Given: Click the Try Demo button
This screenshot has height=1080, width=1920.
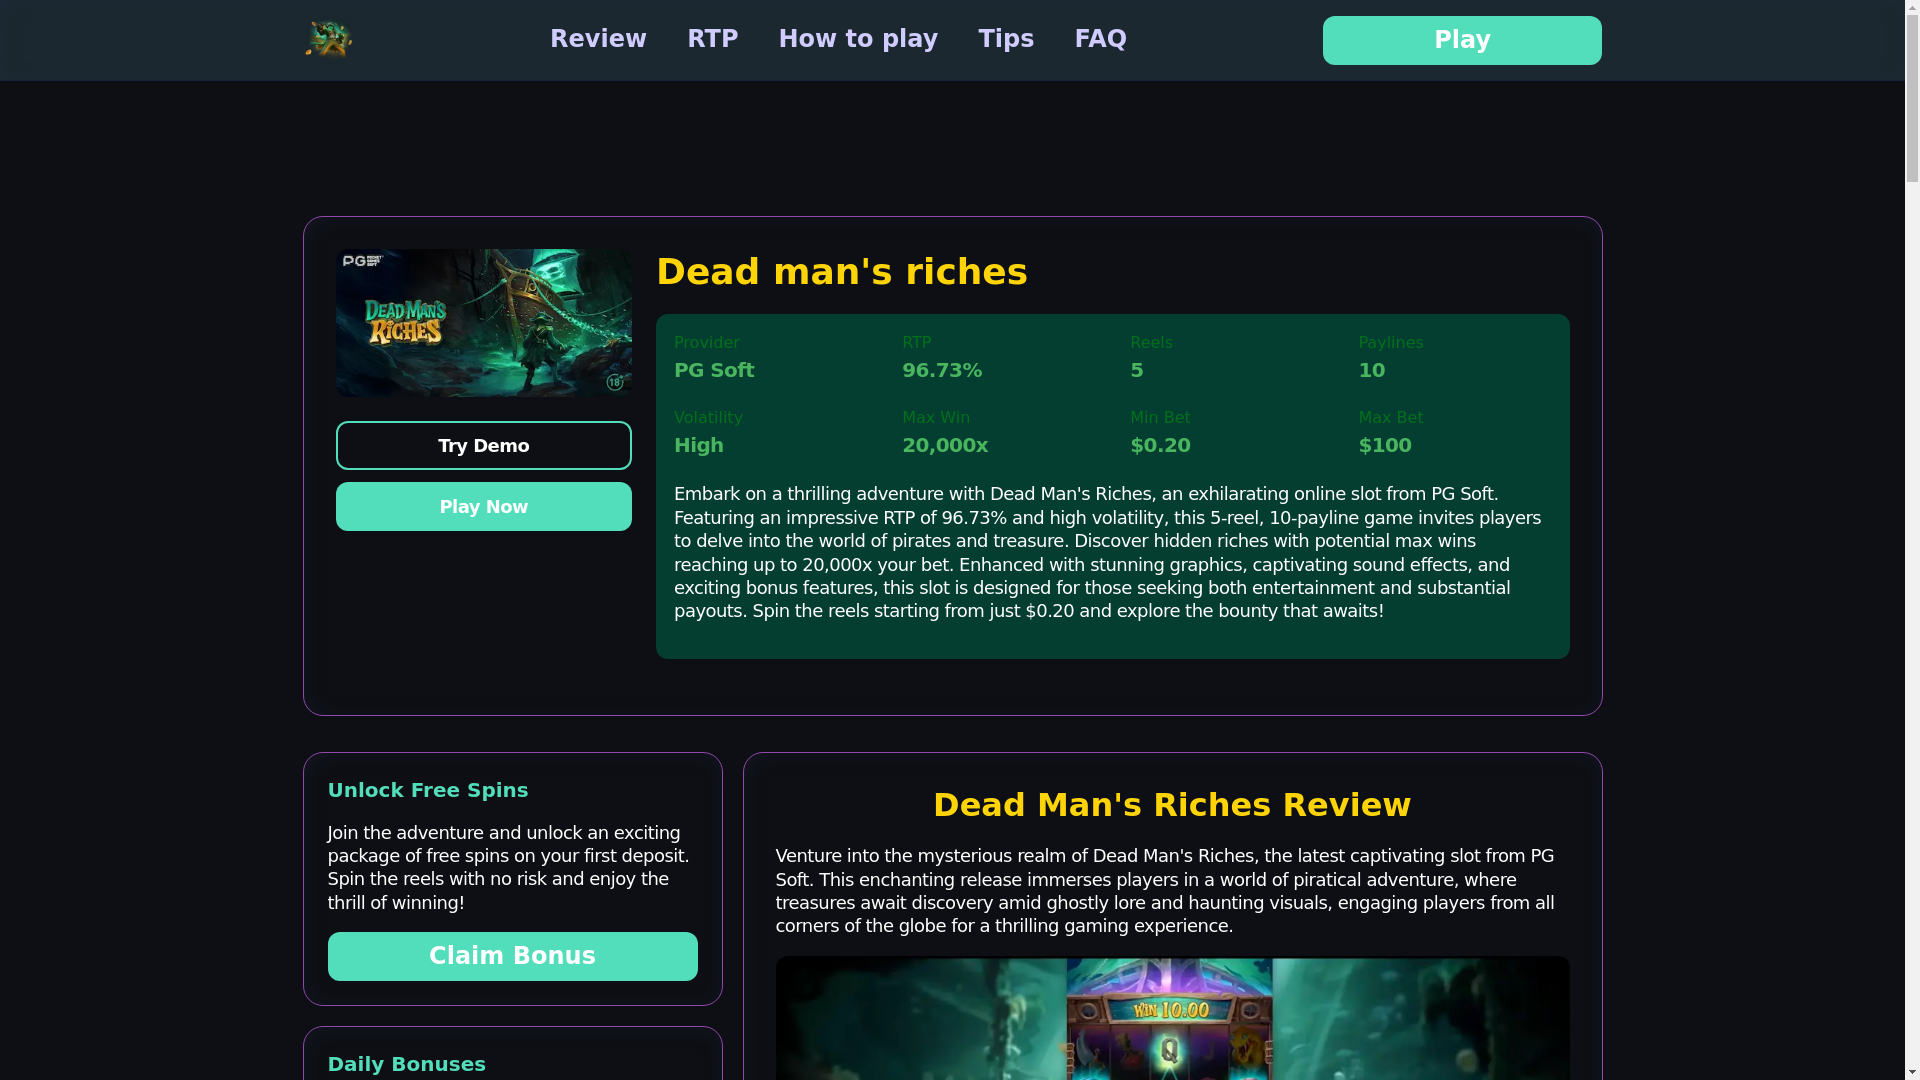Looking at the screenshot, I should [x=484, y=445].
